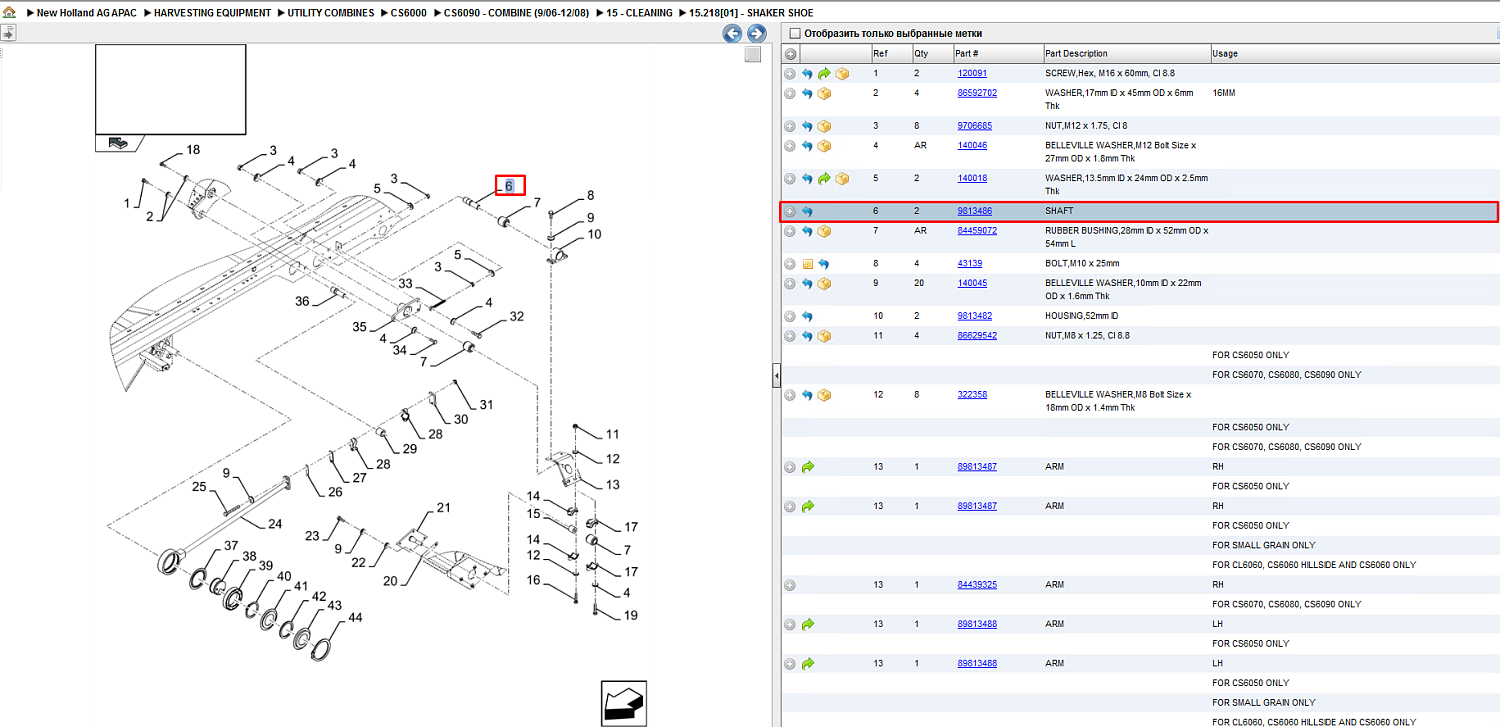Click the blue arrow icon for part 120091
This screenshot has width=1500, height=727.
coord(807,74)
